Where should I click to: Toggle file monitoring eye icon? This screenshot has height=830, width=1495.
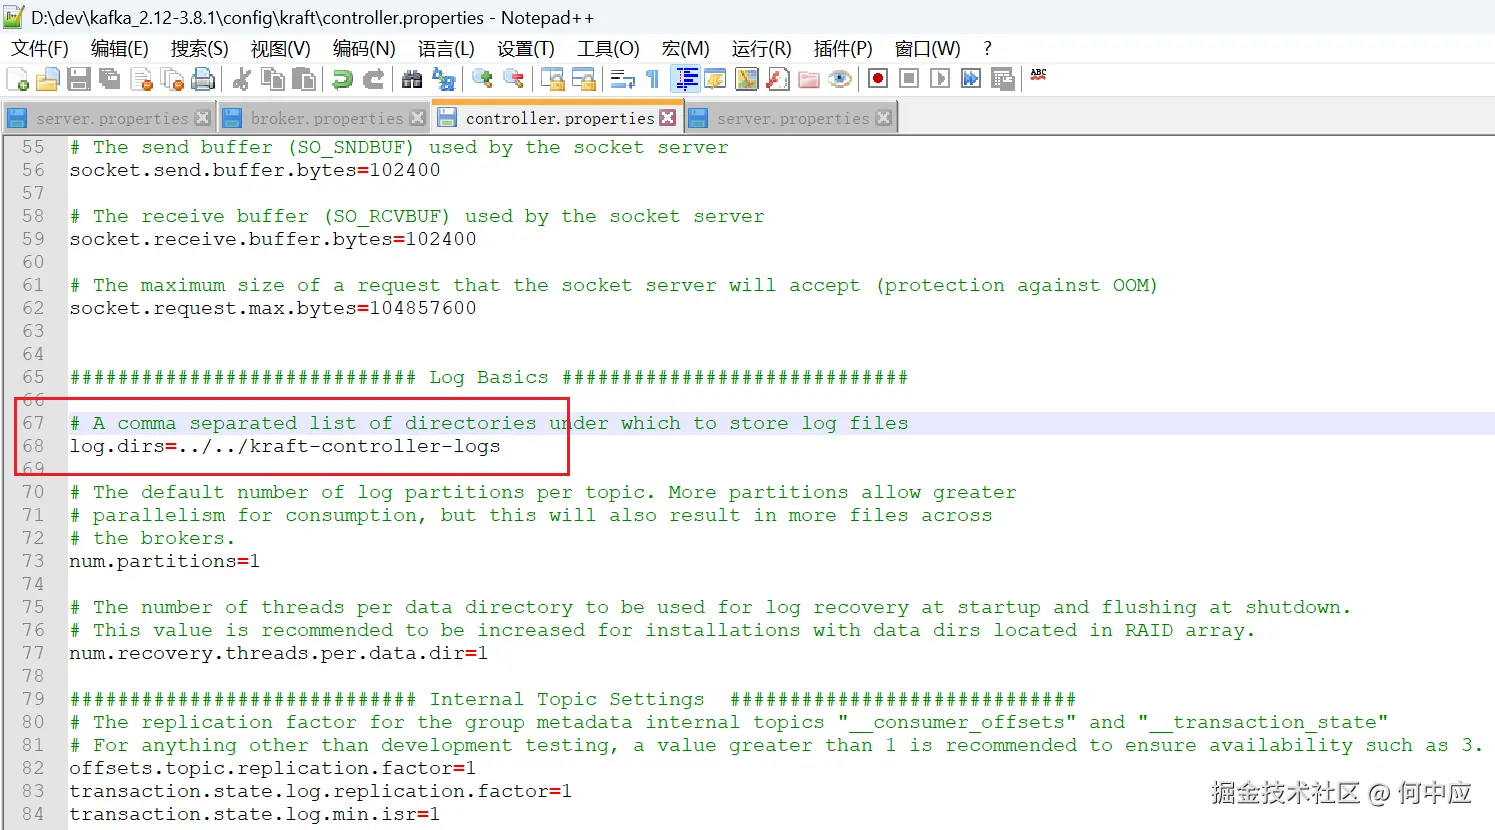click(839, 79)
